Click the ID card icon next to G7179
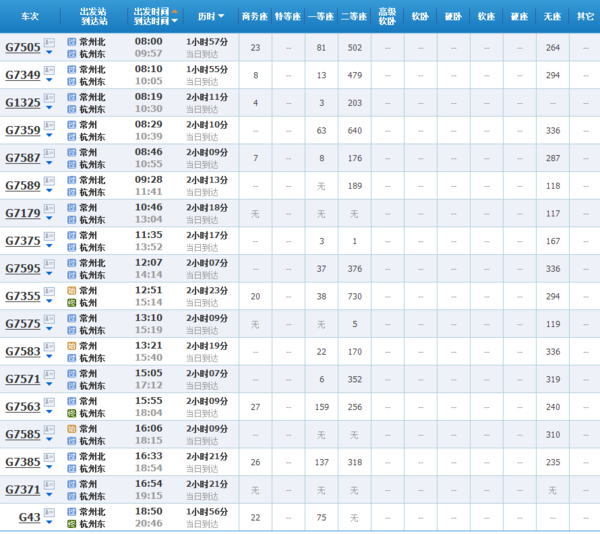This screenshot has width=600, height=534. click(x=49, y=207)
